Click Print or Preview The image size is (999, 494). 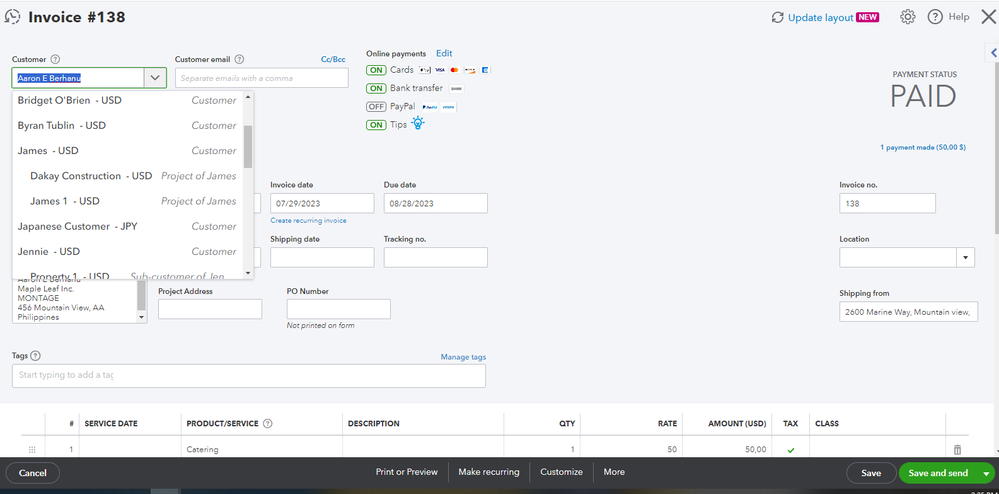(406, 472)
